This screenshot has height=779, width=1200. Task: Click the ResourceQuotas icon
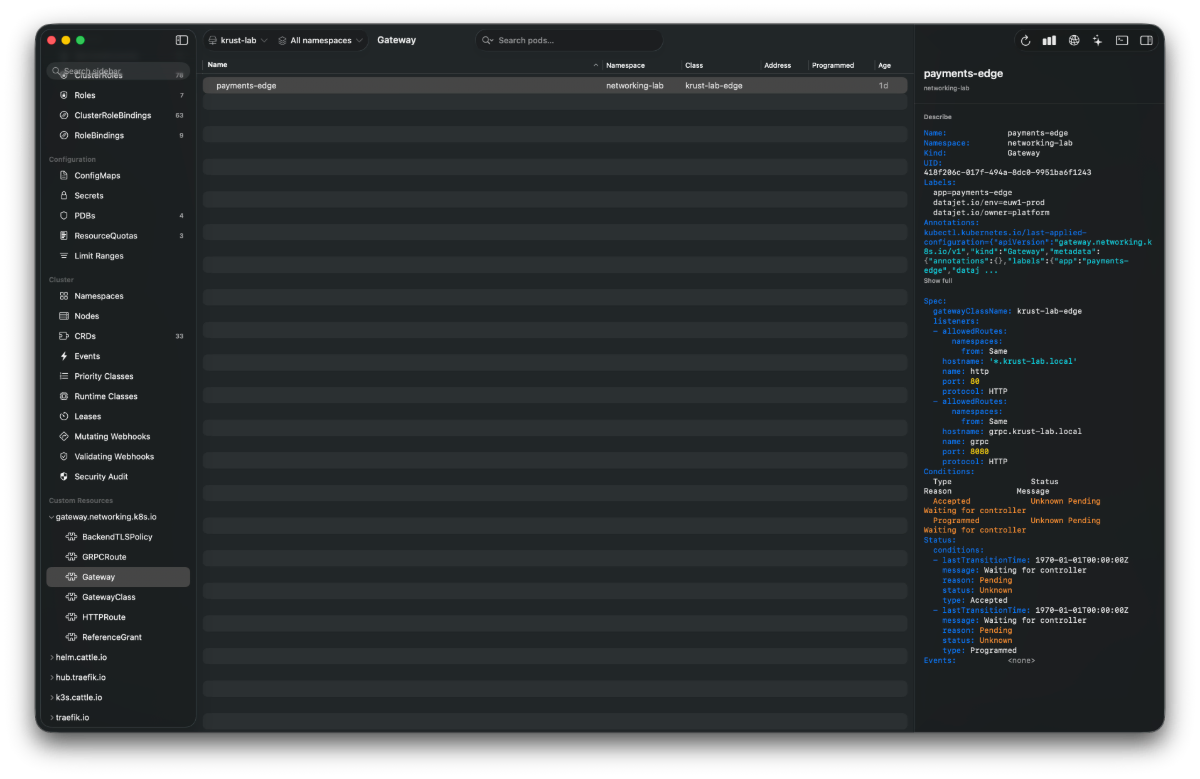coord(64,236)
